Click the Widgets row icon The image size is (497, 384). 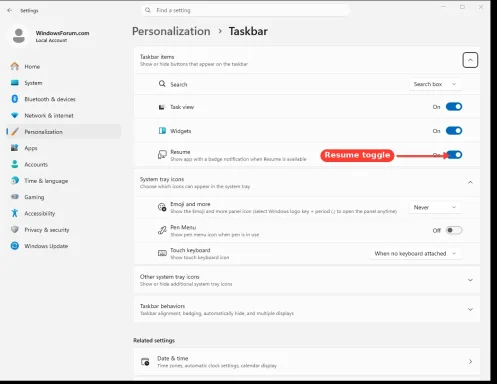click(x=162, y=131)
